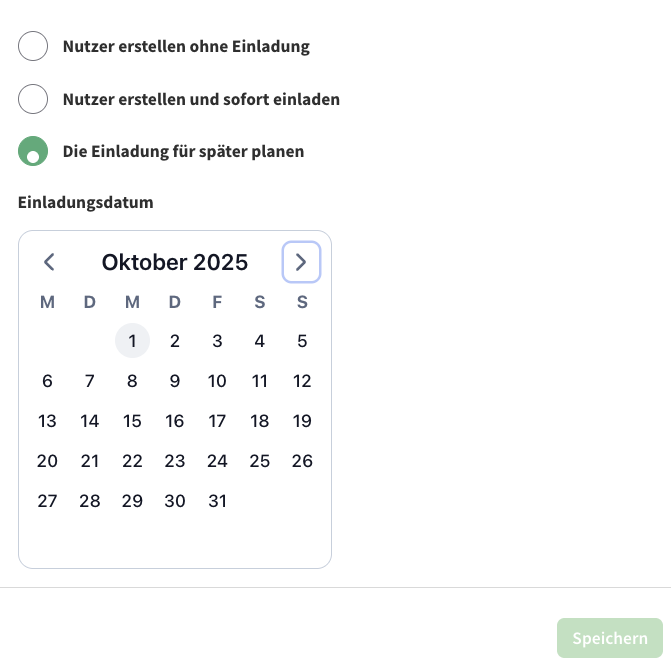The image size is (671, 670).
Task: Select 'Die Einladung für später planen' radio
Action: [33, 152]
